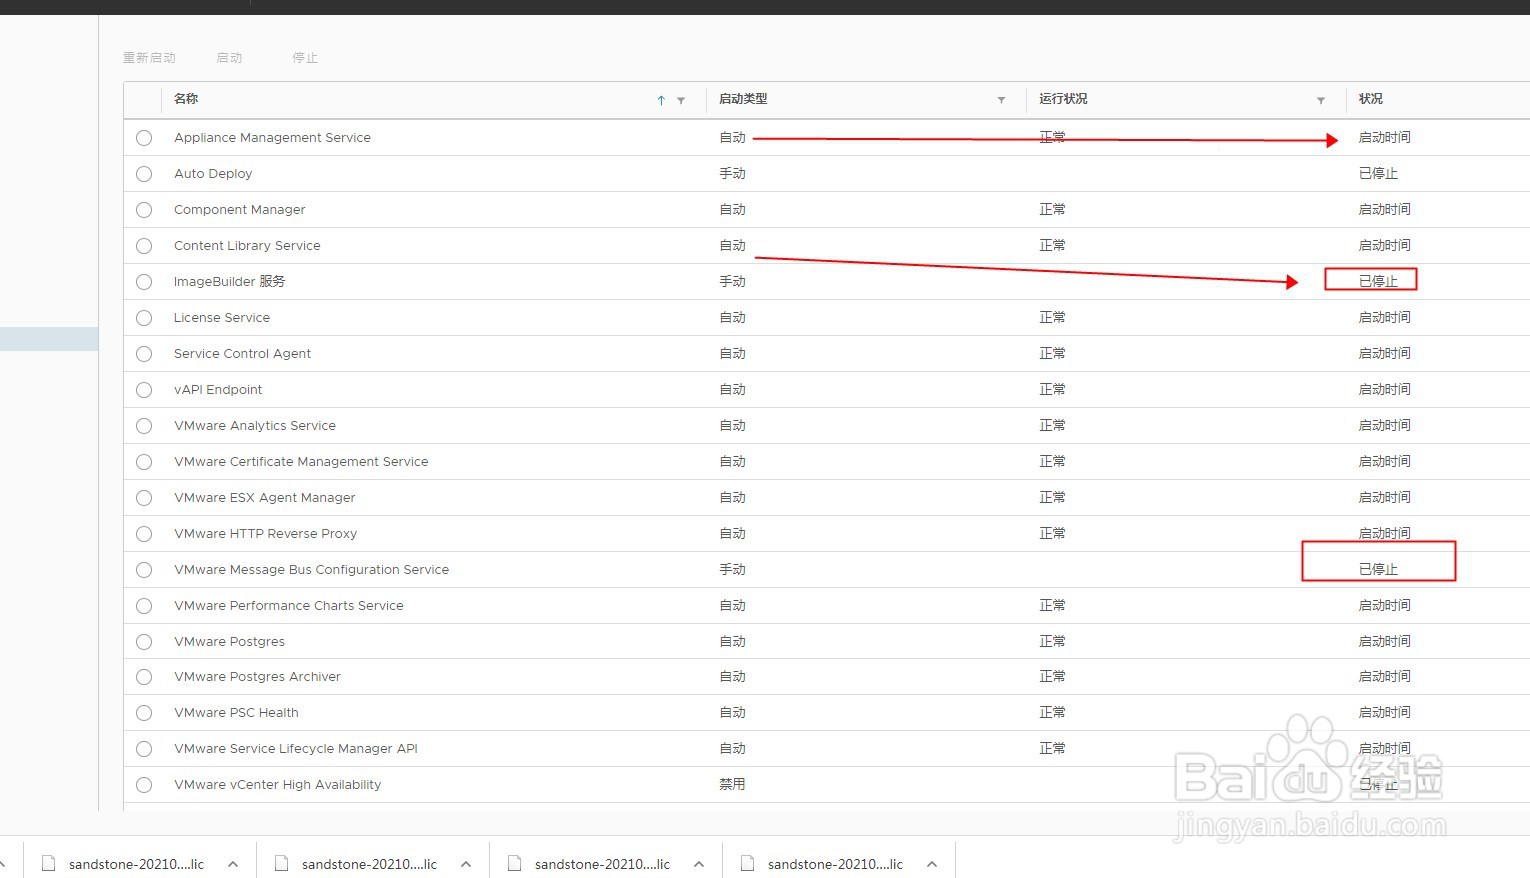Open the 启动类型 column filter
Screen dimensions: 1530x878
pos(1001,100)
